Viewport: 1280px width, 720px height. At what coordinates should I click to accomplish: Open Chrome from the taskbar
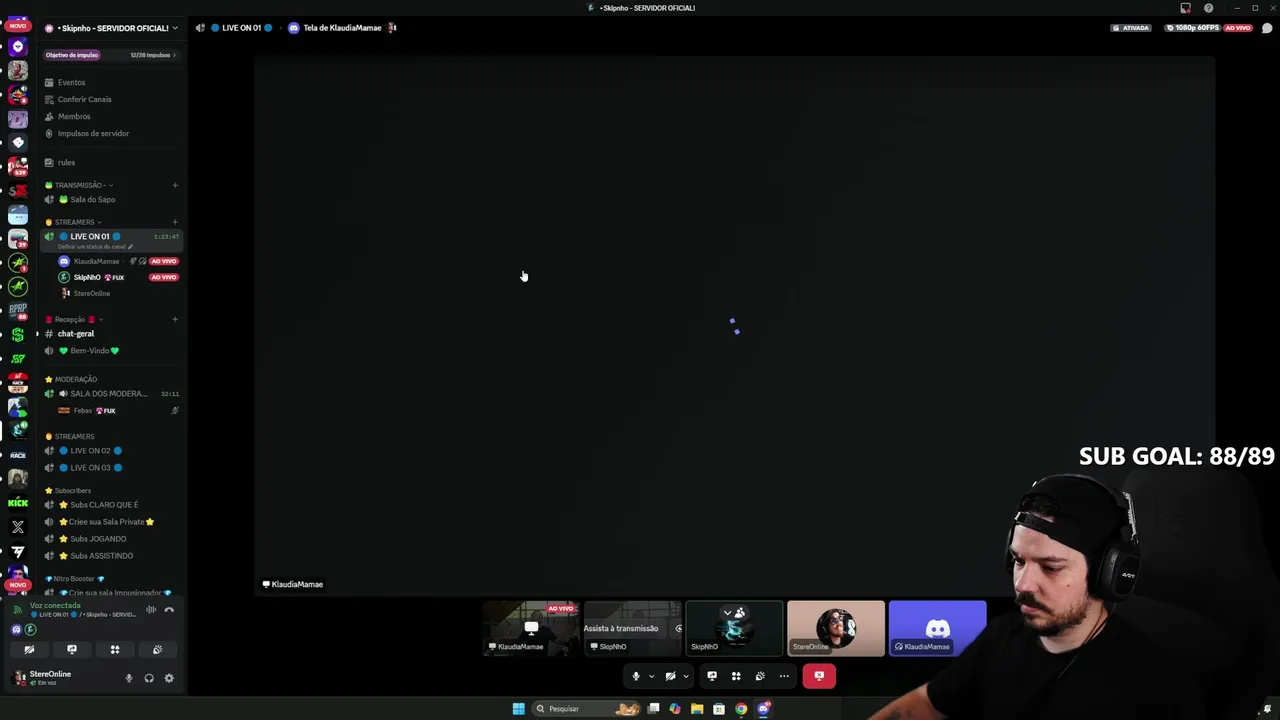point(741,709)
